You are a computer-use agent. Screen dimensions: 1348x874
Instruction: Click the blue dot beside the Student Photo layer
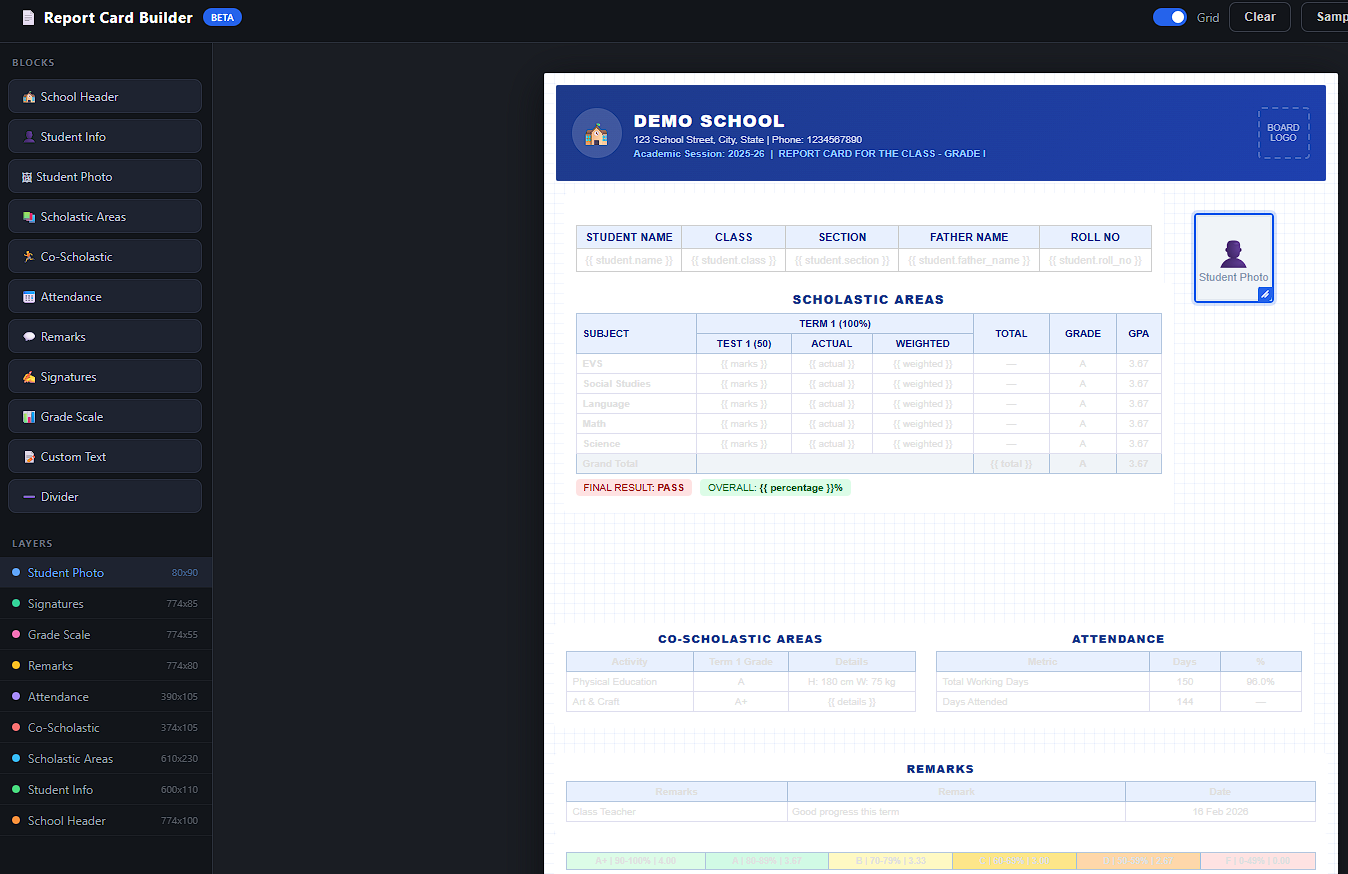(14, 572)
